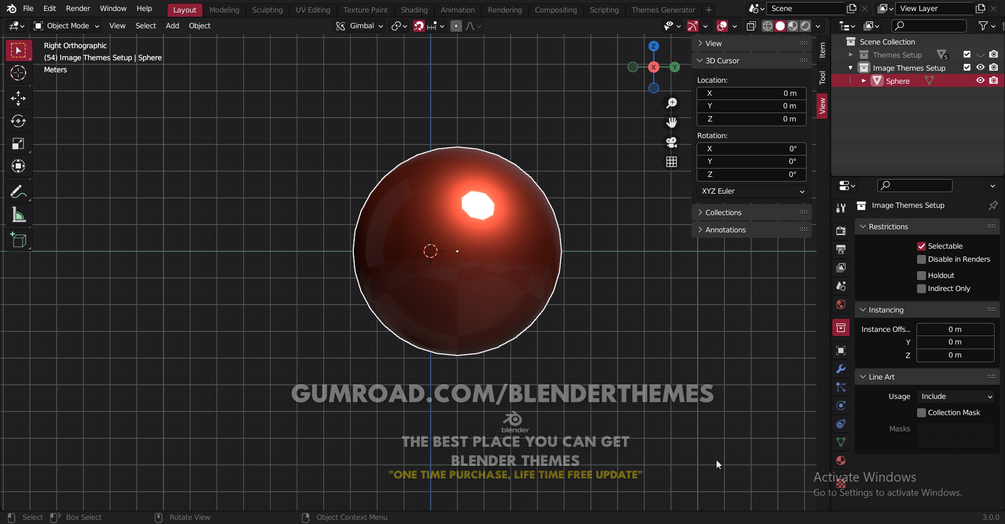The width and height of the screenshot is (1005, 524).
Task: Select the Scale tool
Action: 18,143
